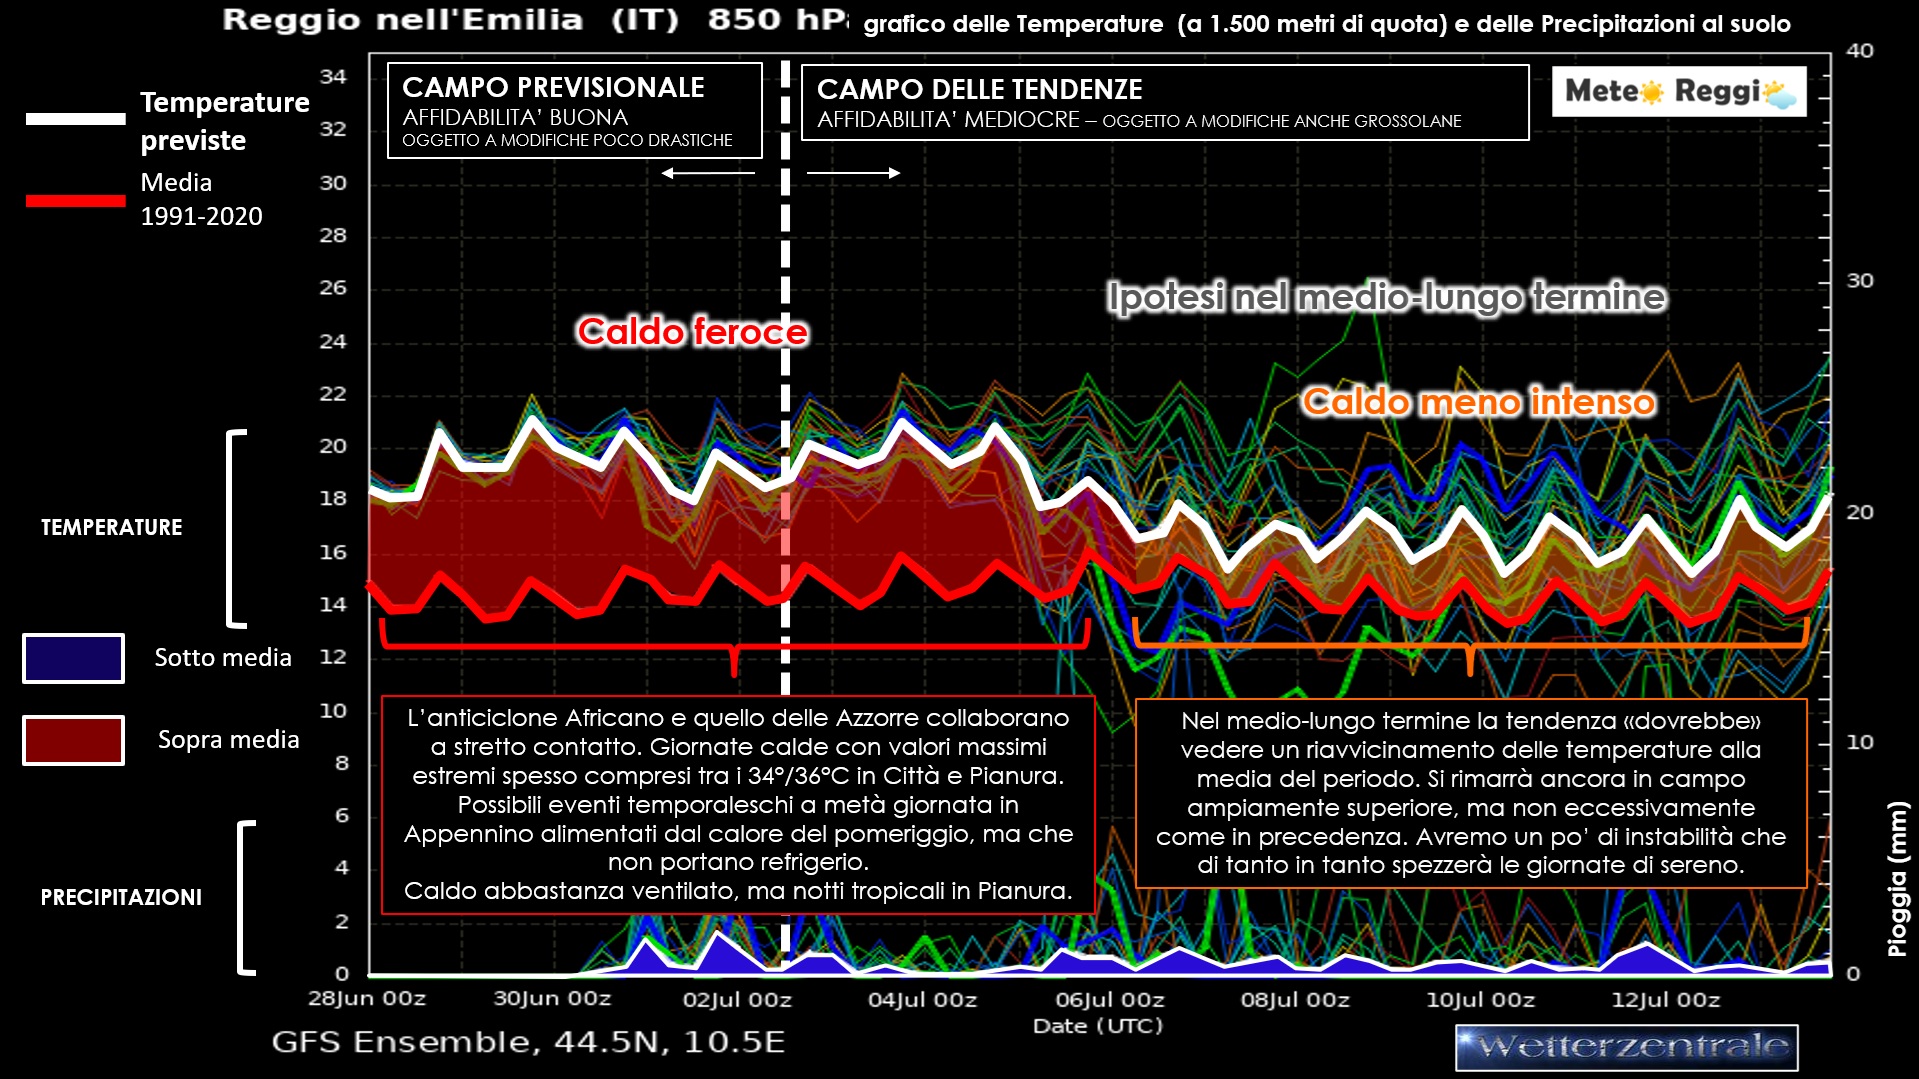The width and height of the screenshot is (1919, 1079).
Task: Click the Wetterzentrale logo
Action: point(1626,1047)
